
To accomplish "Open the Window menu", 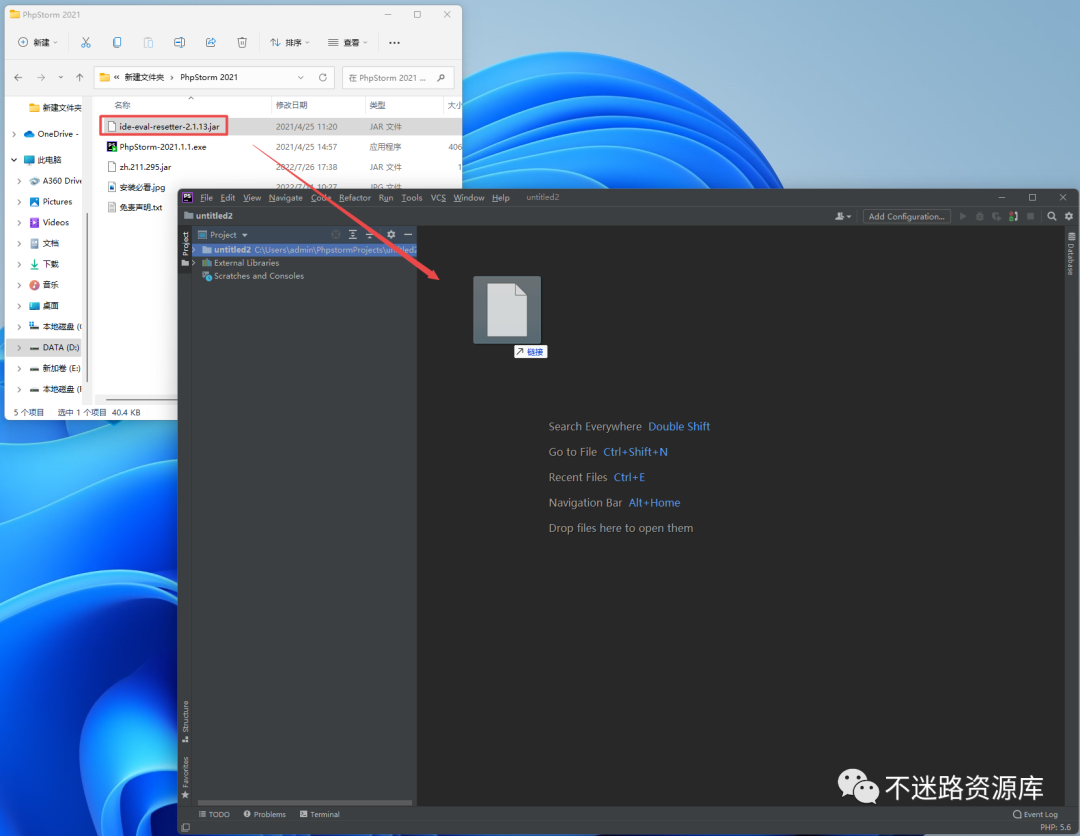I will (468, 198).
